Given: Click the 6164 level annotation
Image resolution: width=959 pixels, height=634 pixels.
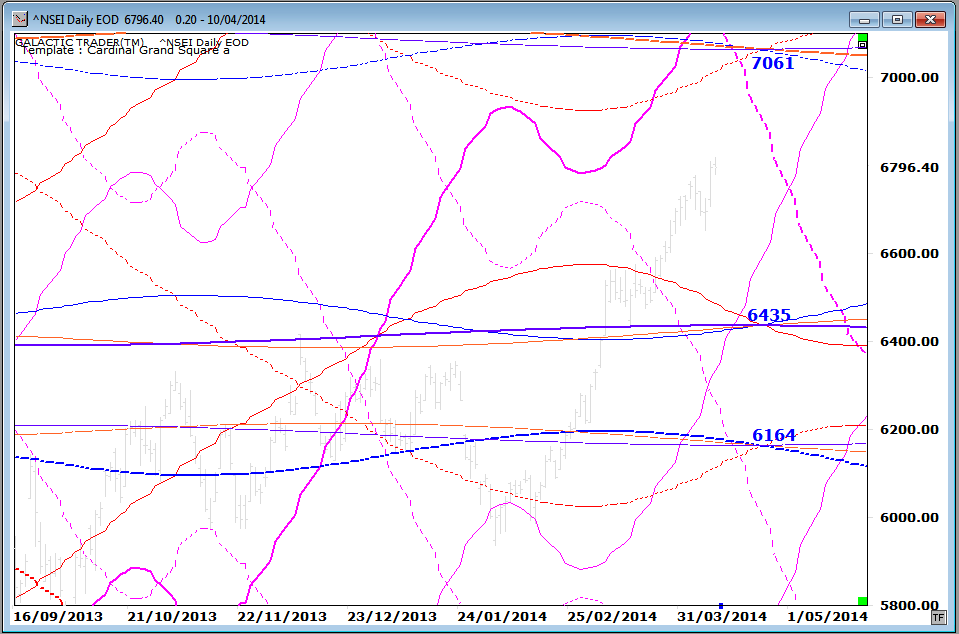Looking at the screenshot, I should (774, 435).
